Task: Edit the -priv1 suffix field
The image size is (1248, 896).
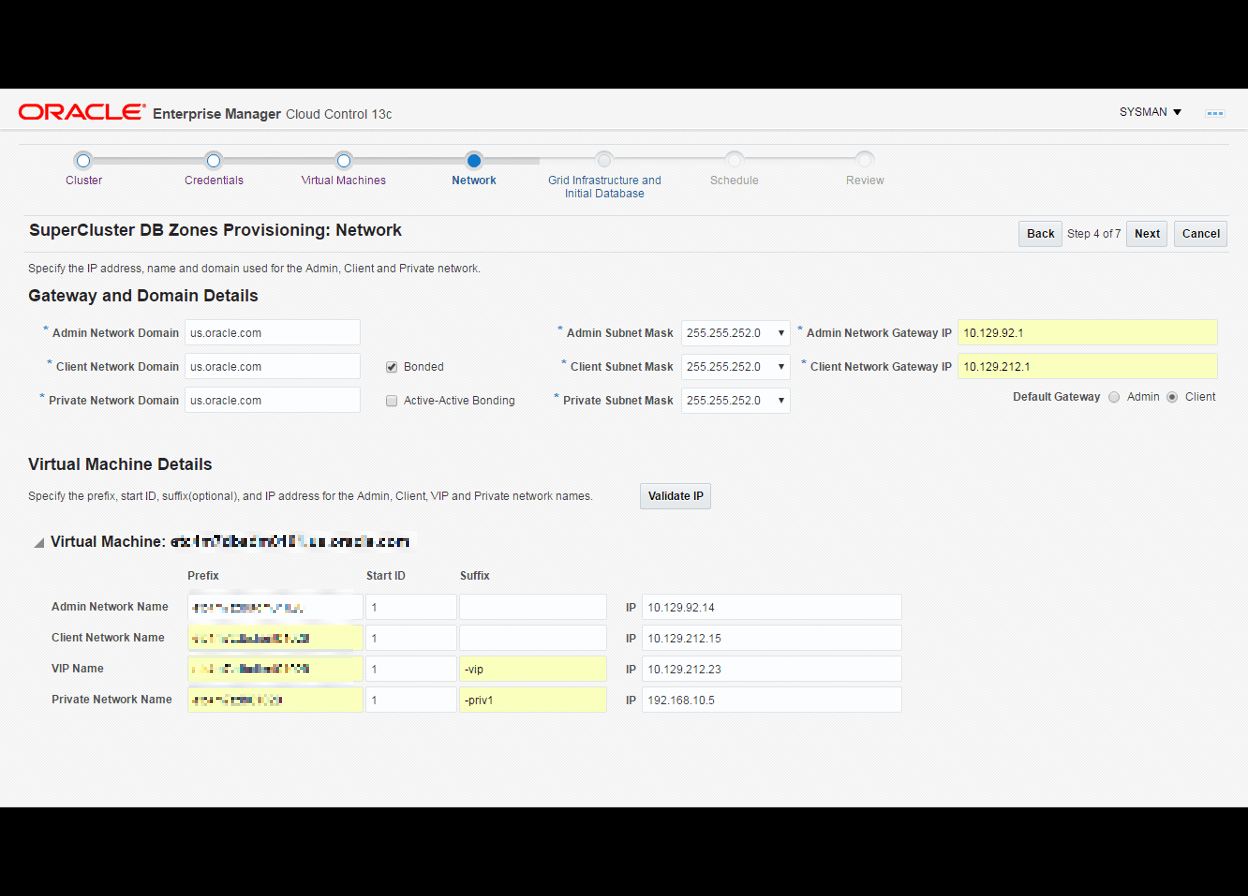Action: click(x=533, y=700)
